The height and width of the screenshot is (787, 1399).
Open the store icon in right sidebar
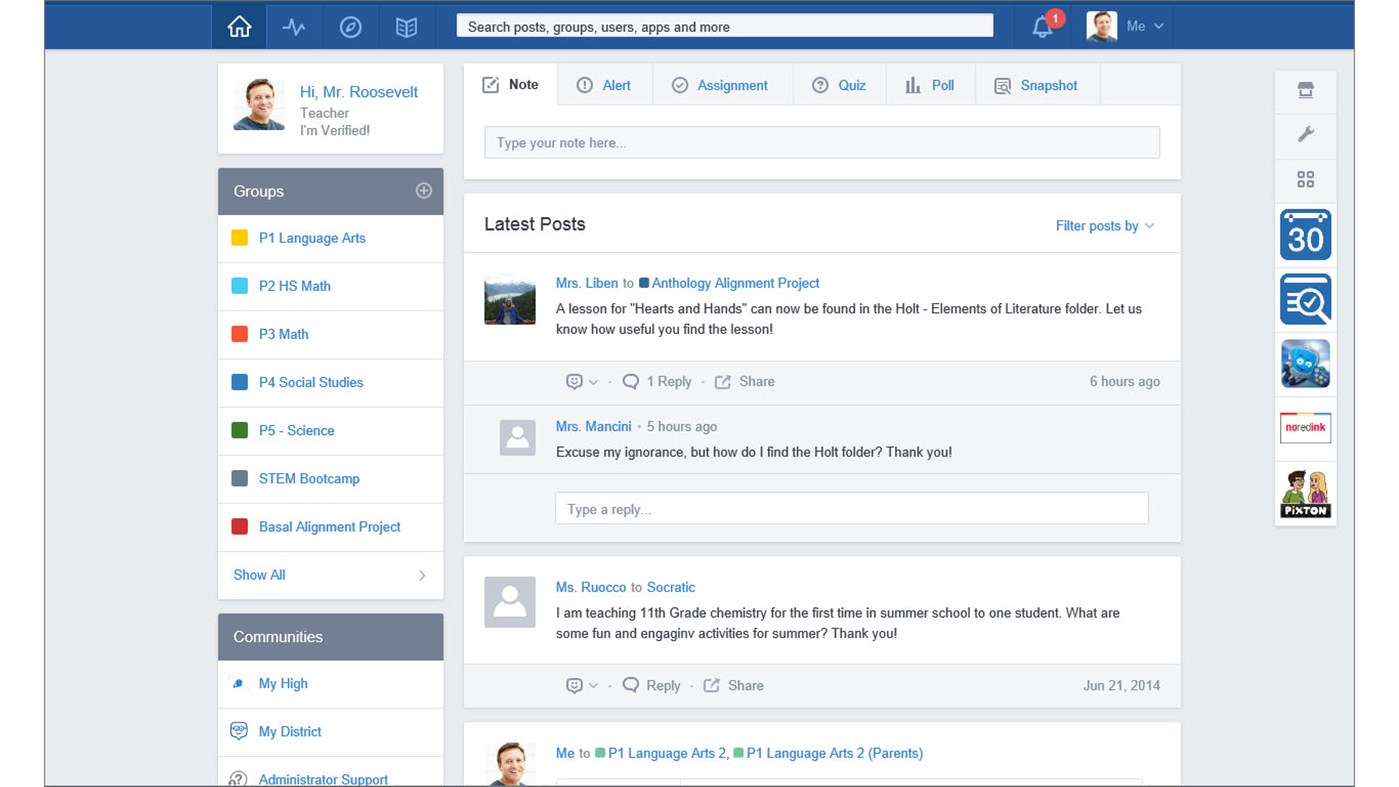[x=1305, y=90]
